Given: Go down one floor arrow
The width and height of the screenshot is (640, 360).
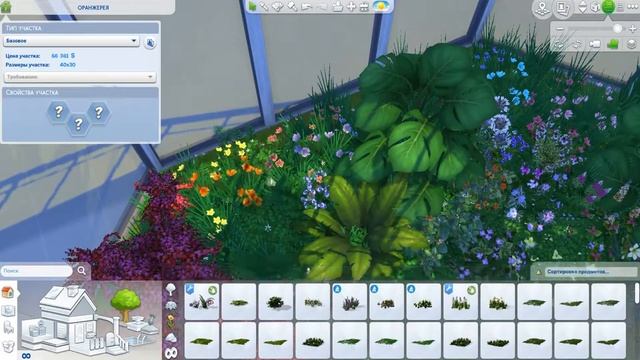Looking at the screenshot, I should coord(583,11).
